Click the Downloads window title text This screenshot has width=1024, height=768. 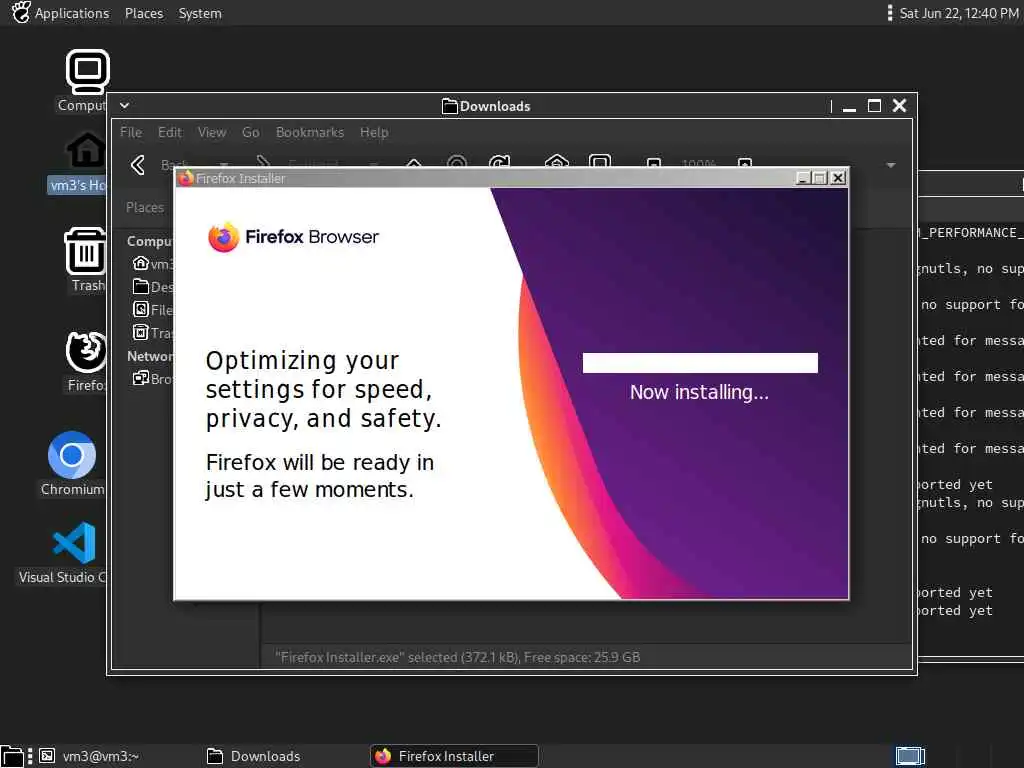tap(495, 106)
